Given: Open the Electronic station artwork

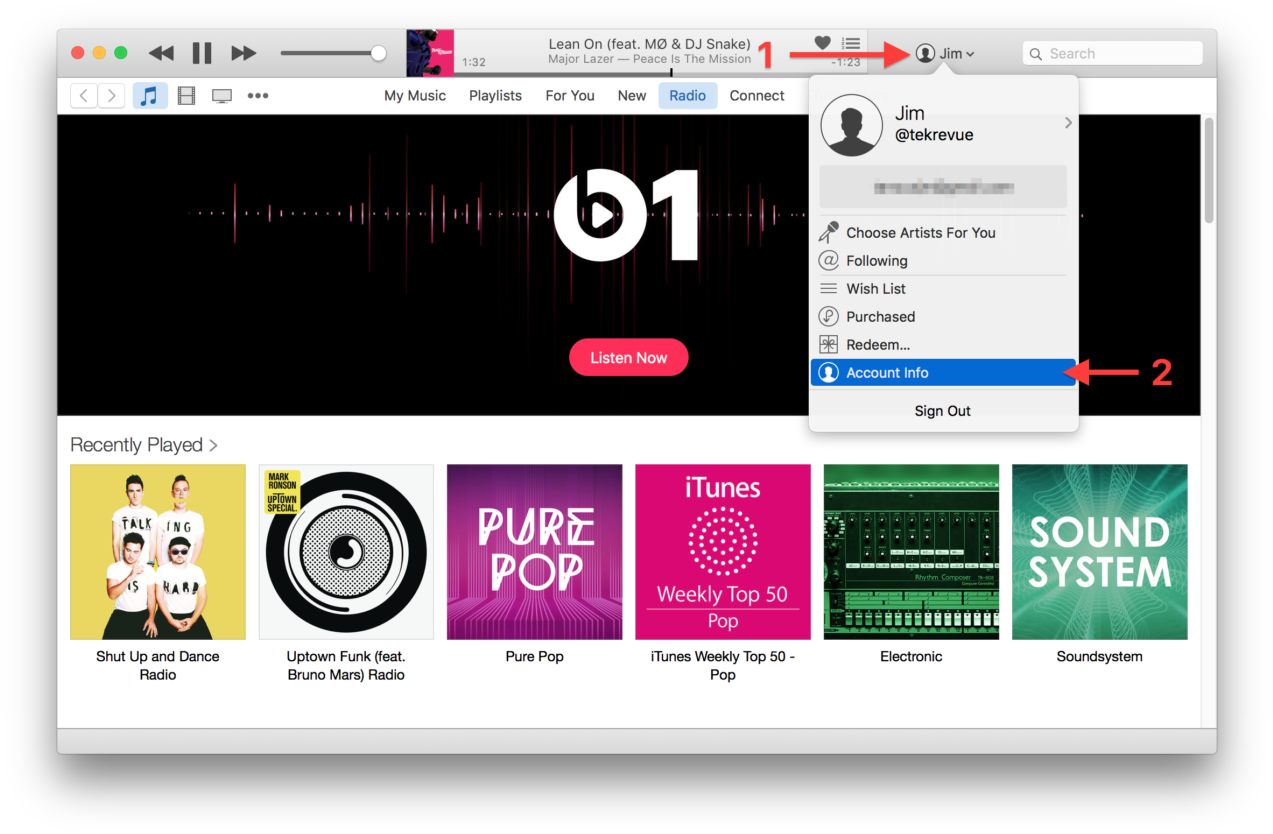Looking at the screenshot, I should point(911,552).
